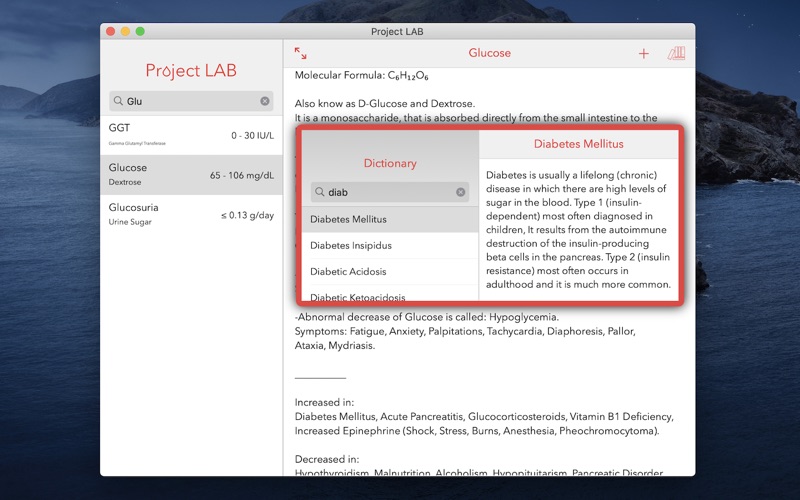This screenshot has height=500, width=800.
Task: Click the 65 - 106 mg/dL value
Action: pyautogui.click(x=242, y=176)
